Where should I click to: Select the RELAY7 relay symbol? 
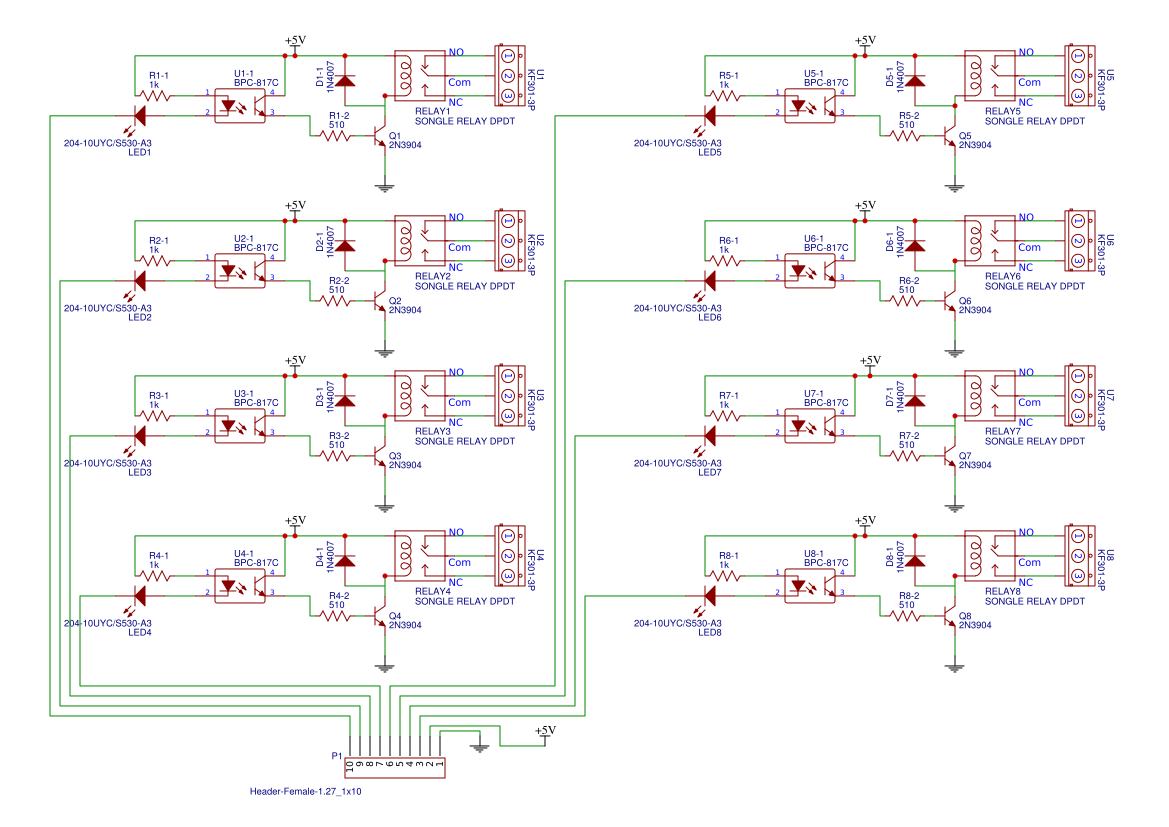(990, 395)
